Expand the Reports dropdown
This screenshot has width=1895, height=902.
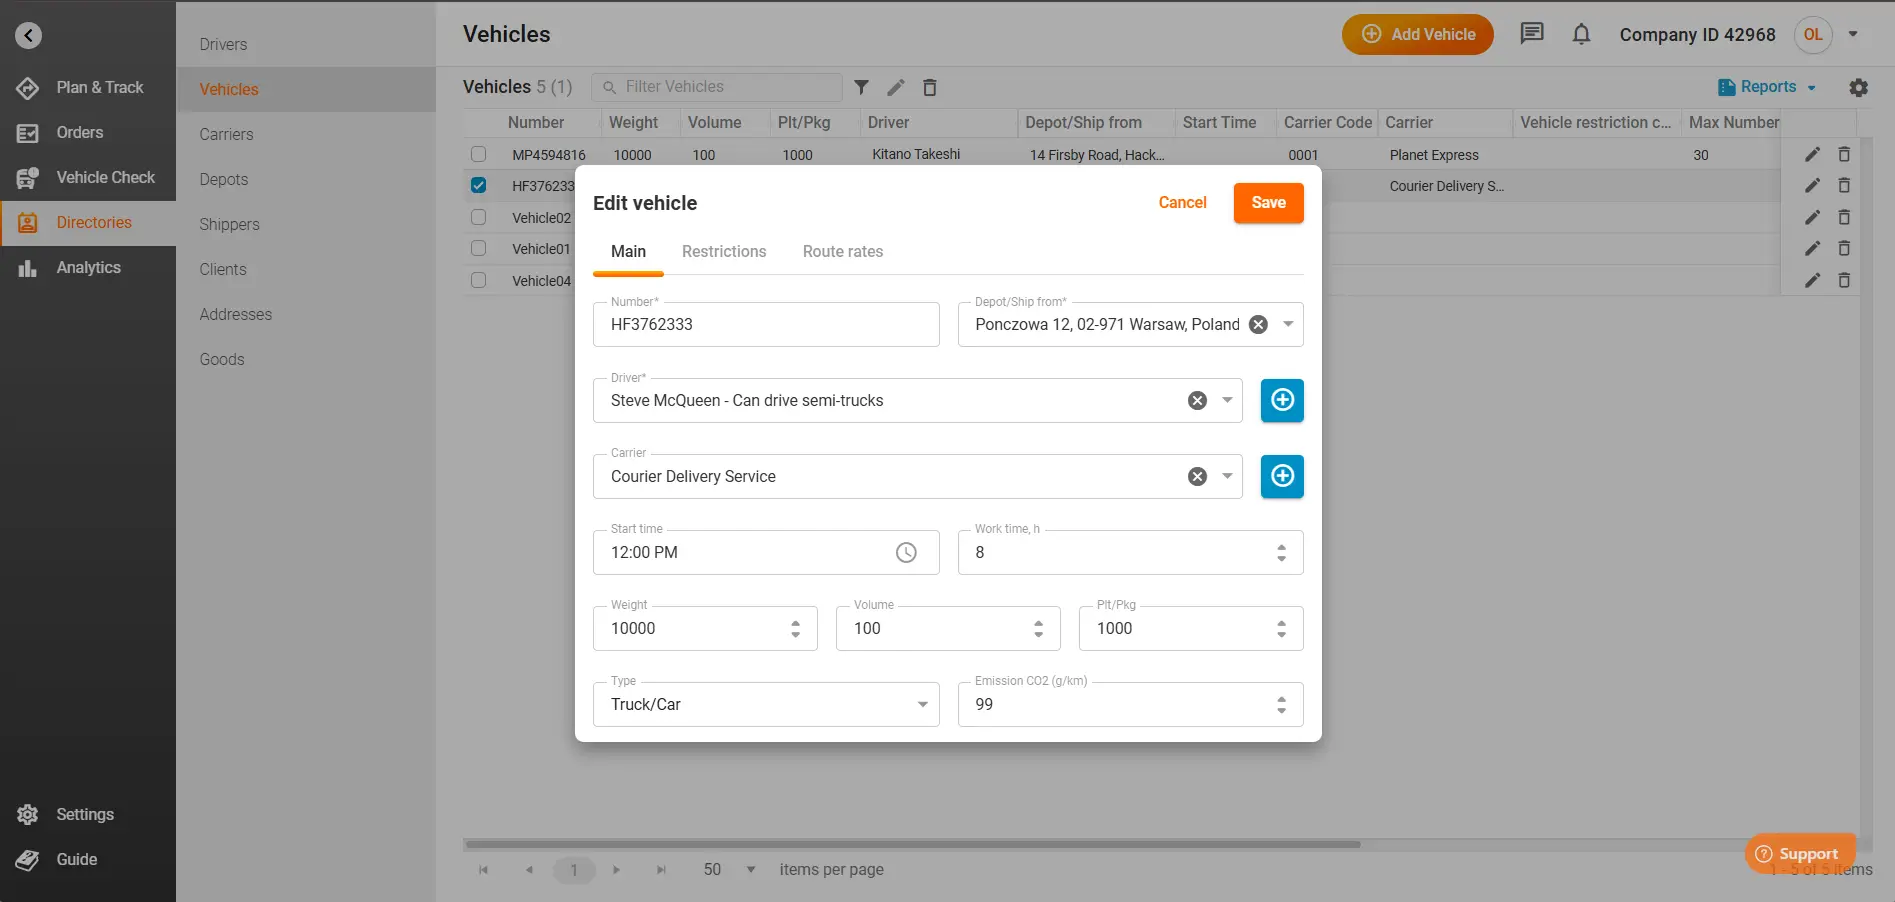click(x=1766, y=87)
